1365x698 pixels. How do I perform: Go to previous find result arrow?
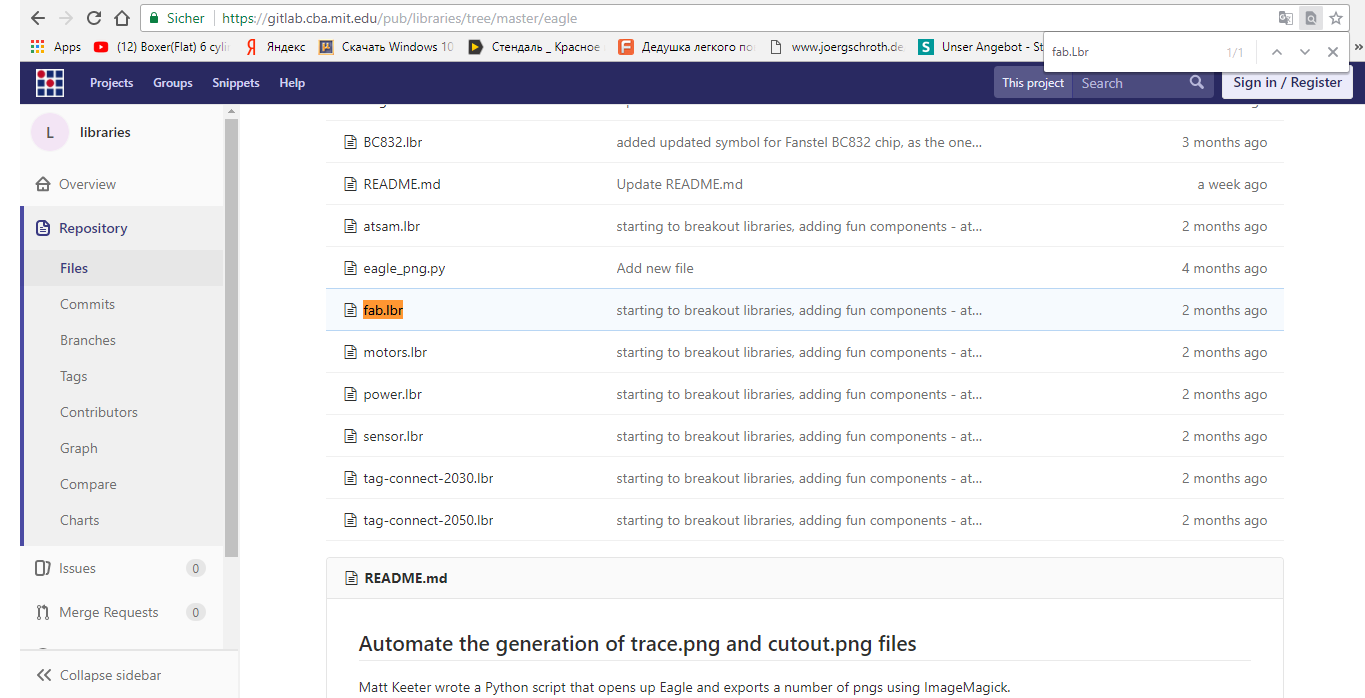pos(1277,52)
